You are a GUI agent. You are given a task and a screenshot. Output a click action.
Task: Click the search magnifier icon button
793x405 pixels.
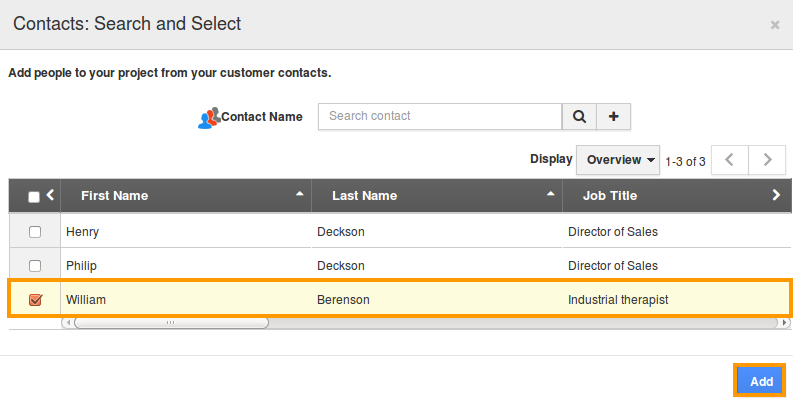579,117
